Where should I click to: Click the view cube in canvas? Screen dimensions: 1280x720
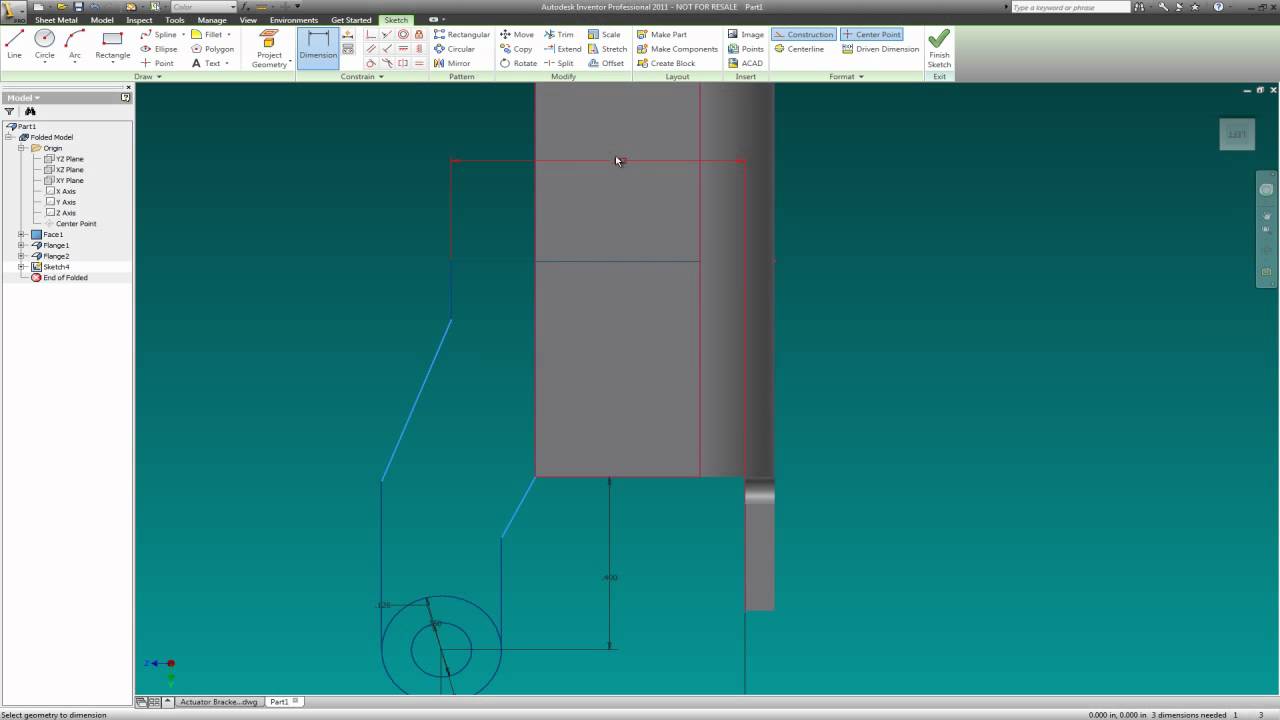1237,134
